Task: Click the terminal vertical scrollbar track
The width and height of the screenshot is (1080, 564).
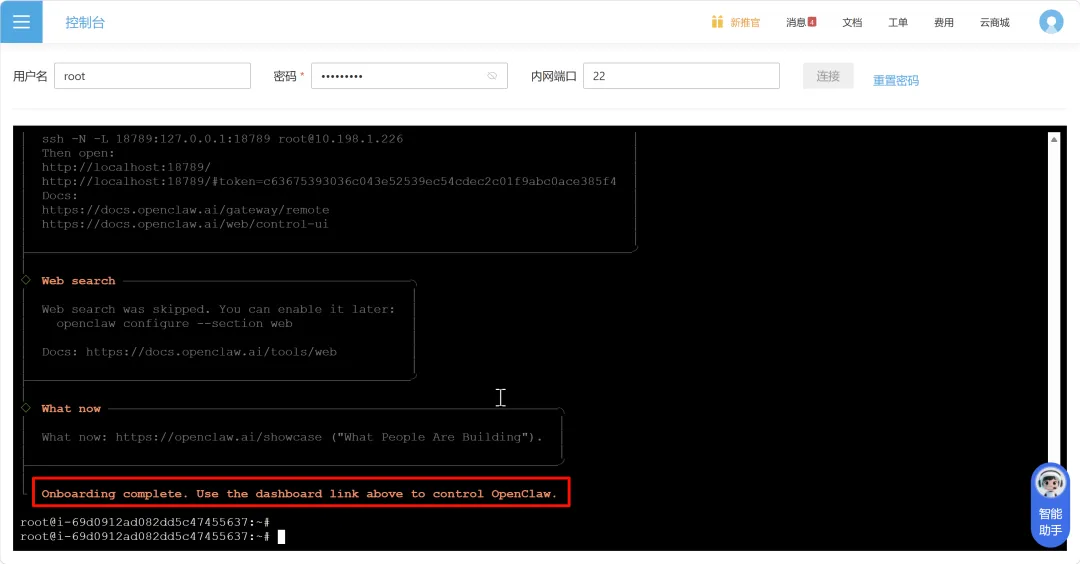Action: pyautogui.click(x=1054, y=303)
